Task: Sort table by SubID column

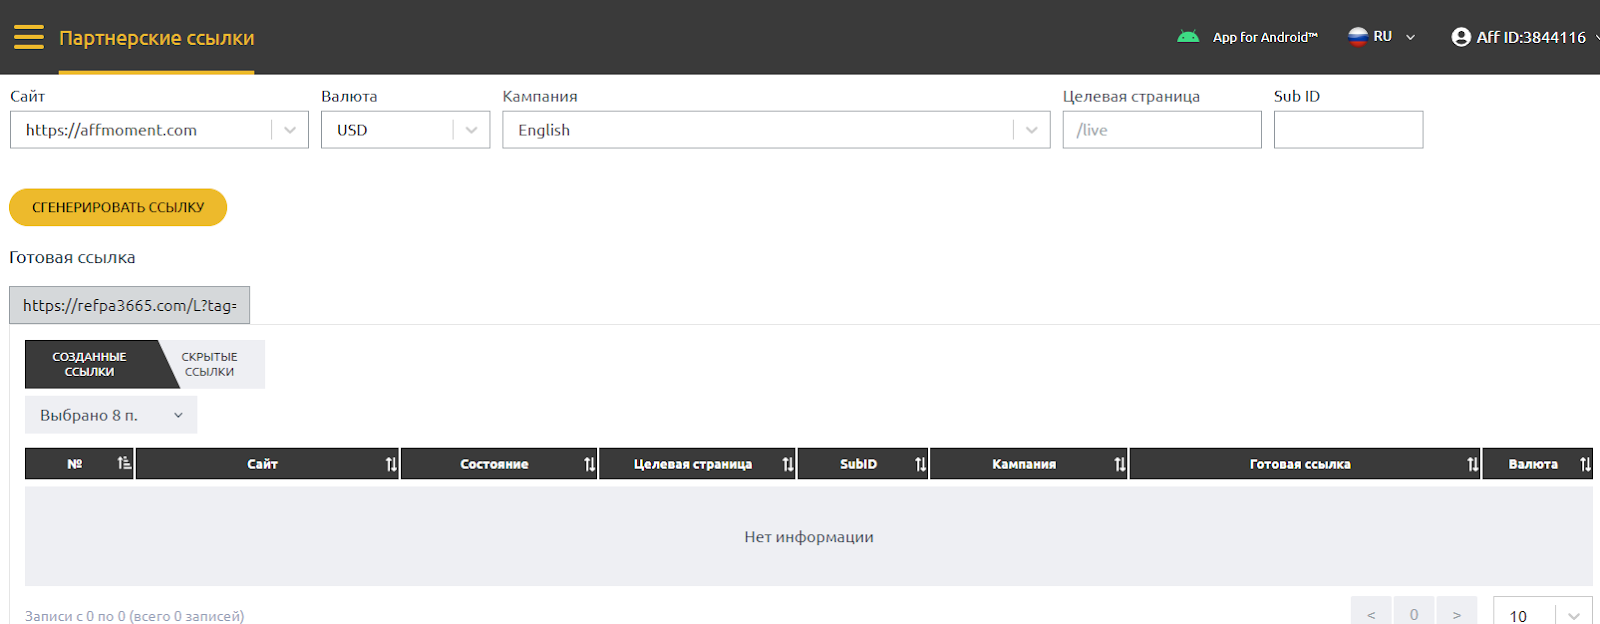Action: pyautogui.click(x=920, y=464)
